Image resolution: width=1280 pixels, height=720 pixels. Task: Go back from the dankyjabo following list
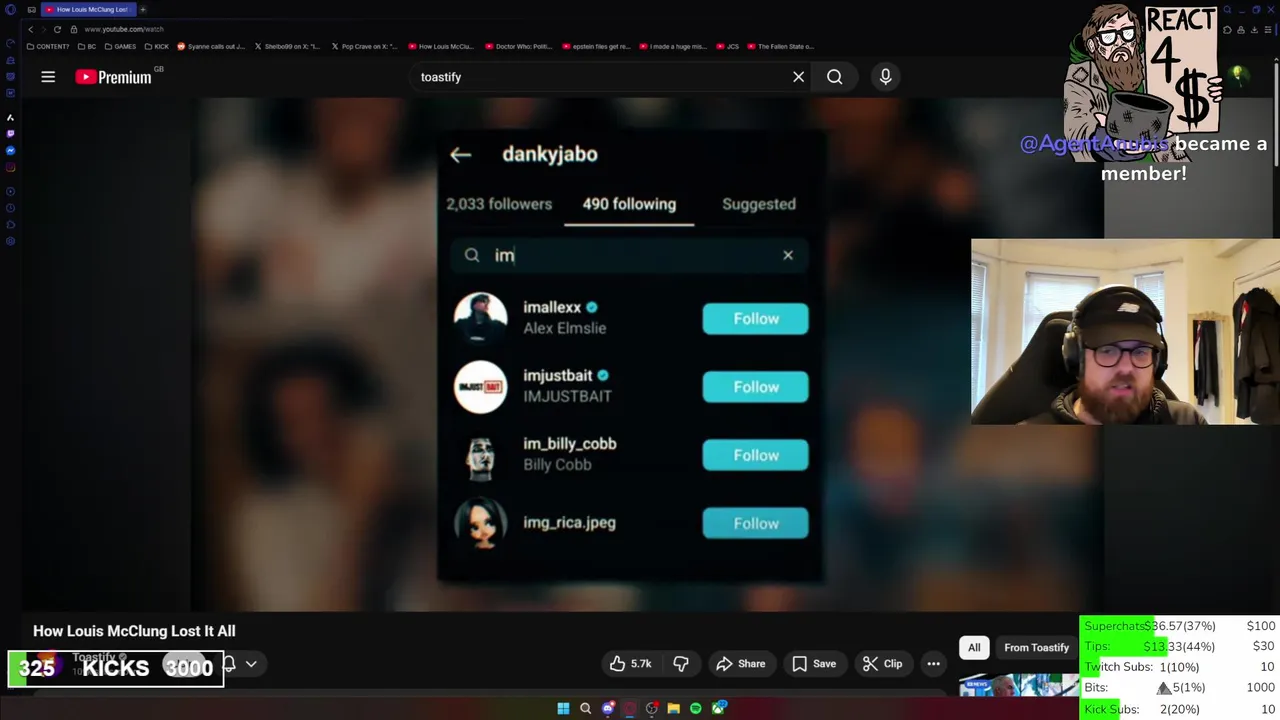[460, 154]
